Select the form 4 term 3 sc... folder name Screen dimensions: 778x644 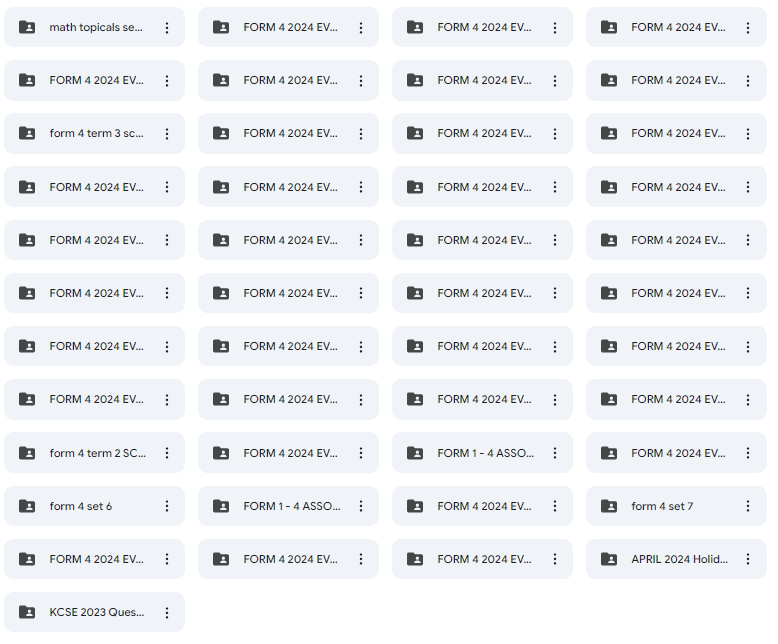point(96,133)
